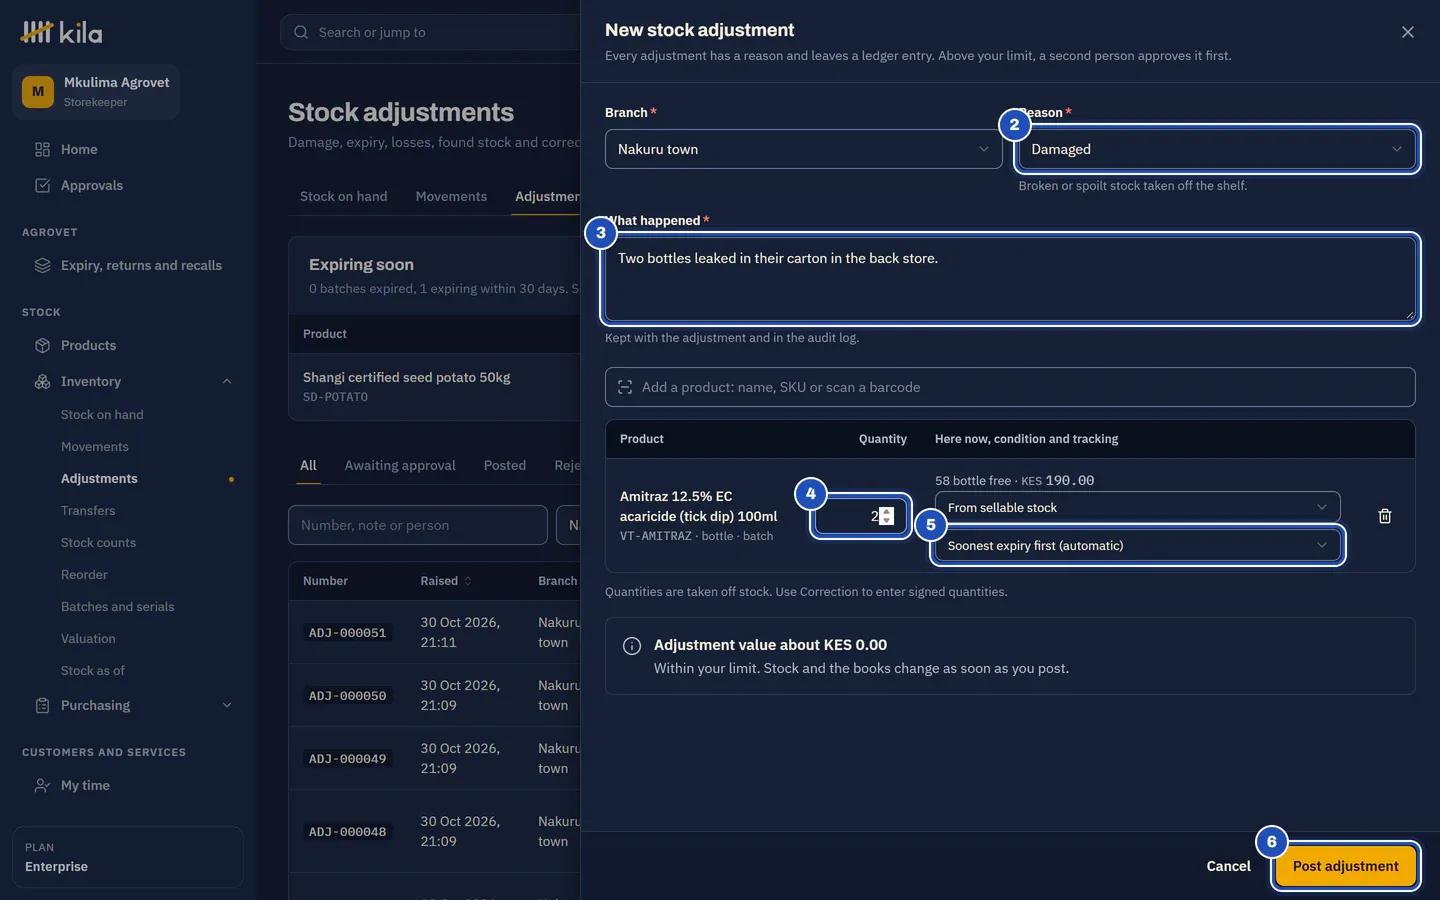Click the magnifier icon in the search bar
The height and width of the screenshot is (900, 1440).
(x=301, y=32)
